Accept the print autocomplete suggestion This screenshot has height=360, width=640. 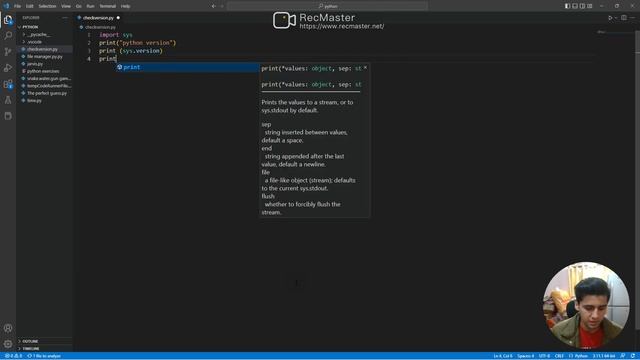[x=187, y=67]
